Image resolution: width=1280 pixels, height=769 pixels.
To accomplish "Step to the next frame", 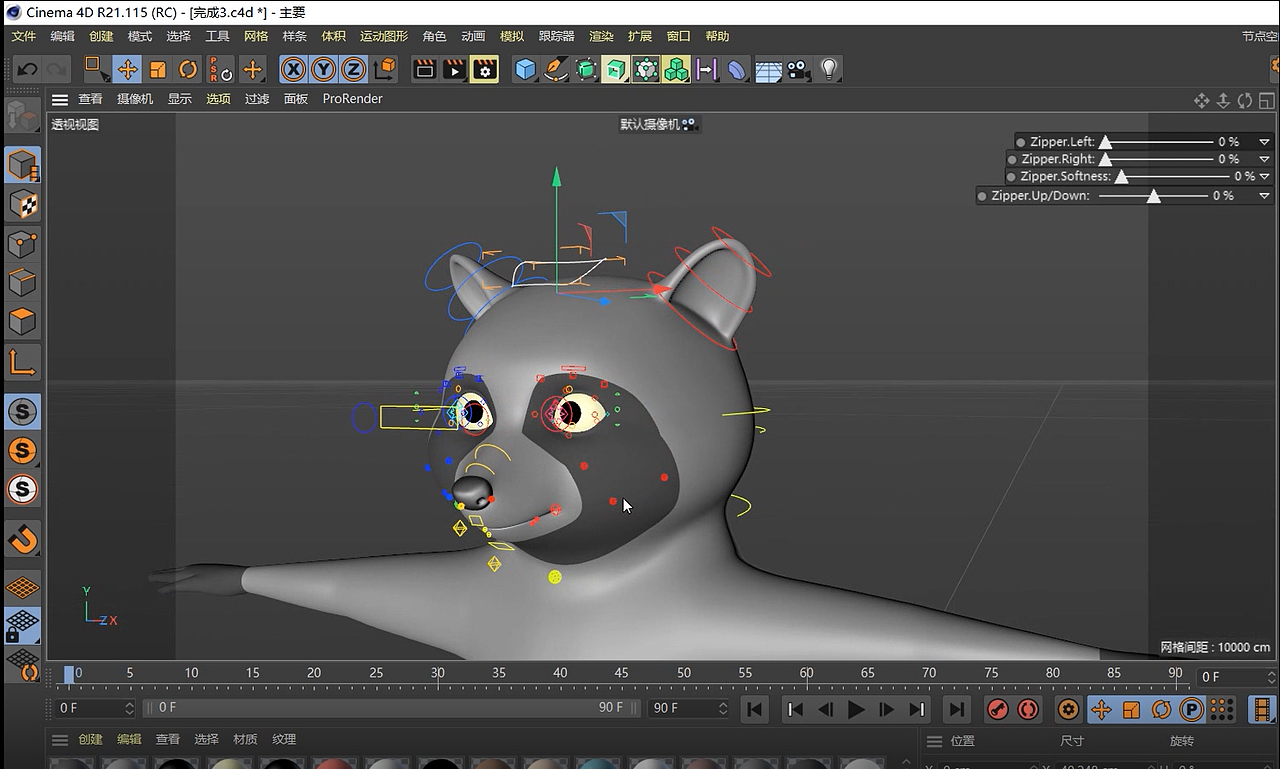I will pyautogui.click(x=887, y=710).
